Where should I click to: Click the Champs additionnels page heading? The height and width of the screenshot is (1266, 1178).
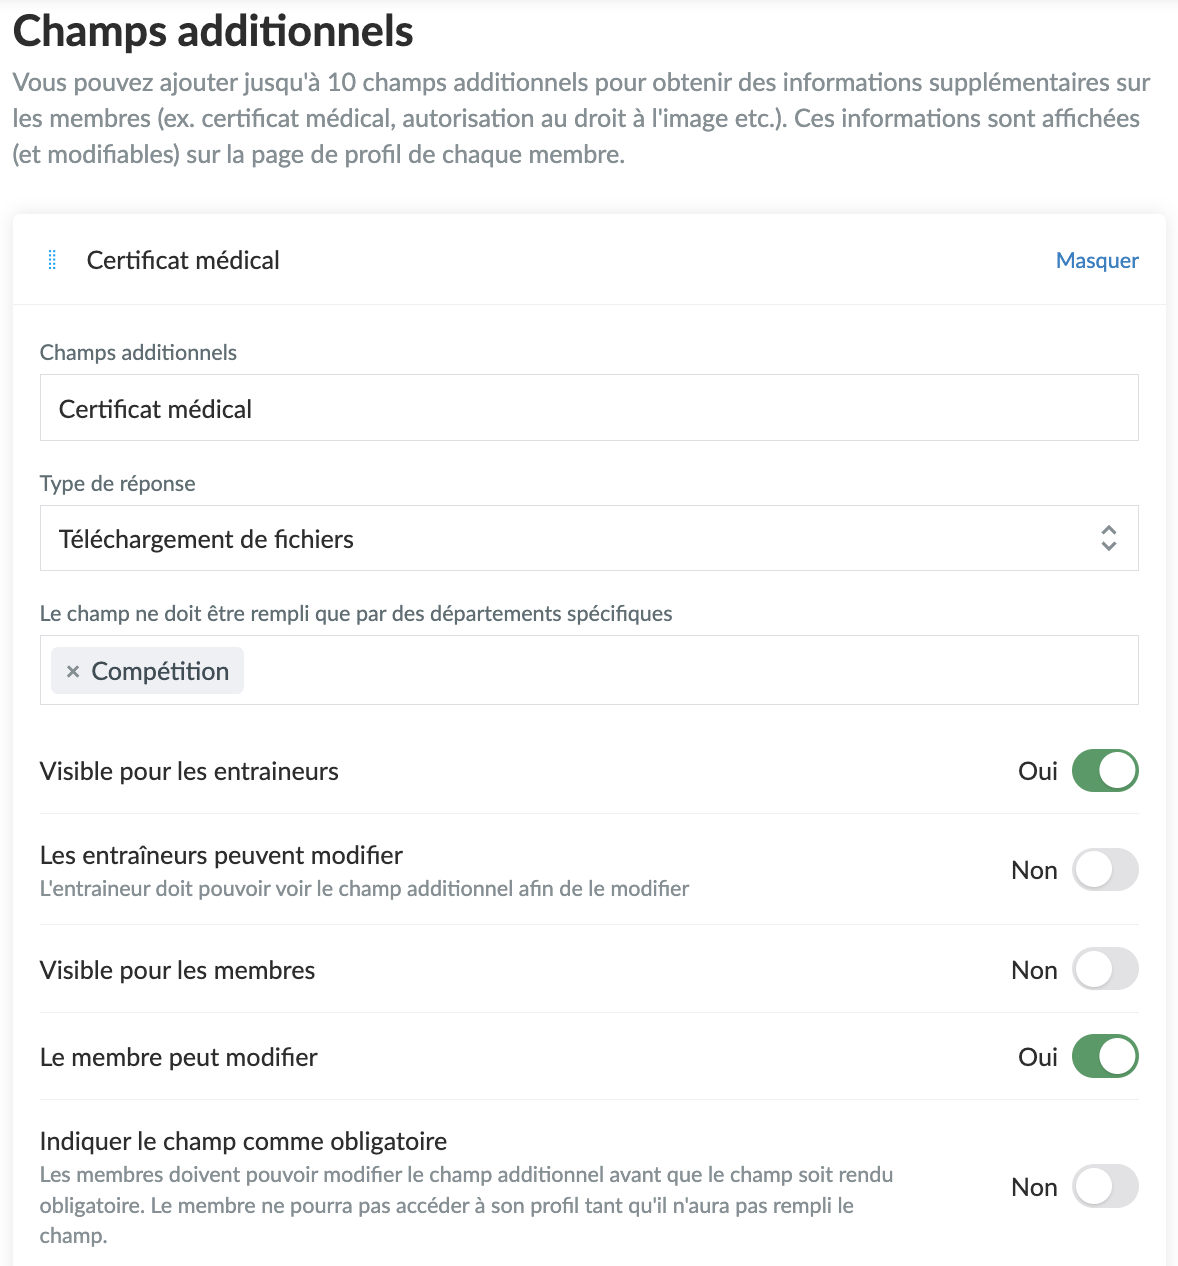click(x=213, y=31)
